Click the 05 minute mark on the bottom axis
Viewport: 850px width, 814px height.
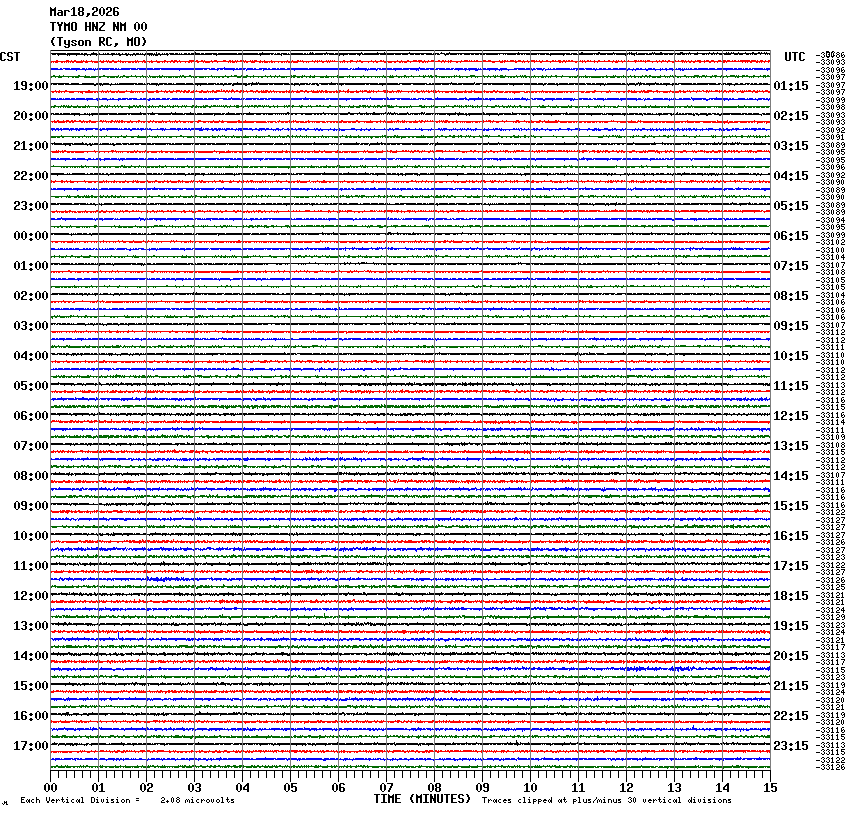(290, 788)
